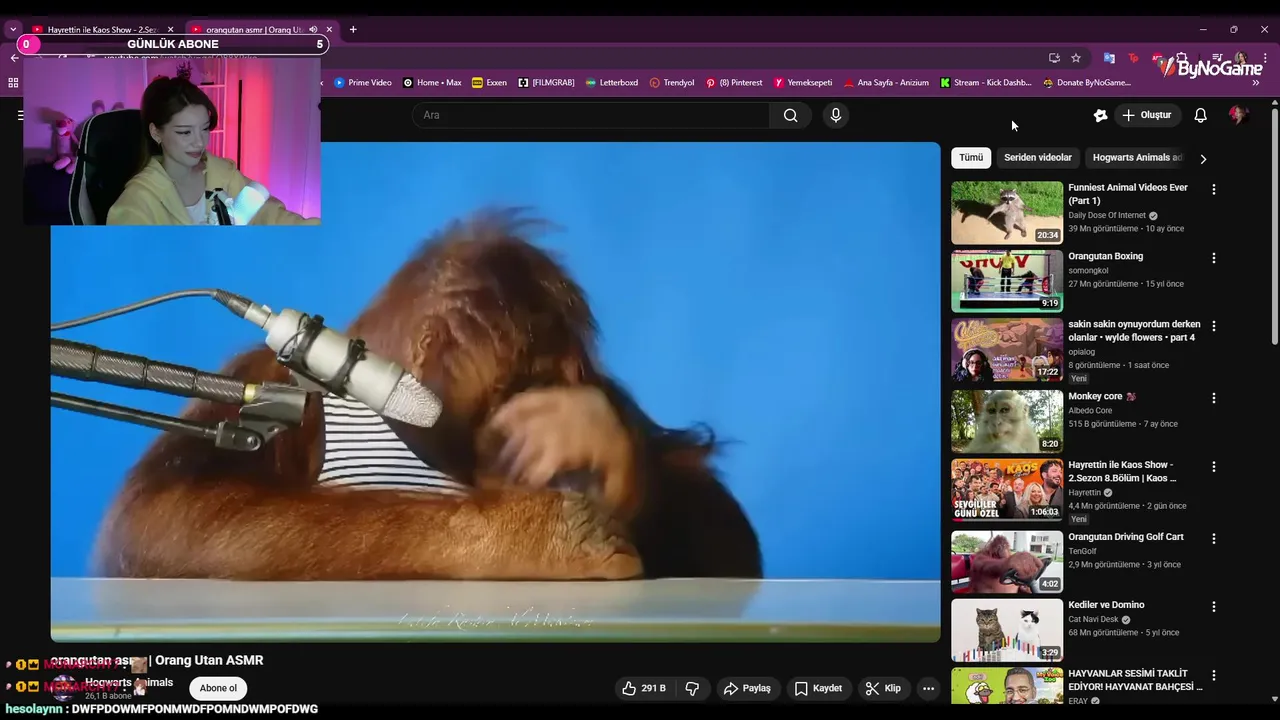The image size is (1280, 720).
Task: Open the tab search dropdown arrow
Action: click(x=13, y=30)
